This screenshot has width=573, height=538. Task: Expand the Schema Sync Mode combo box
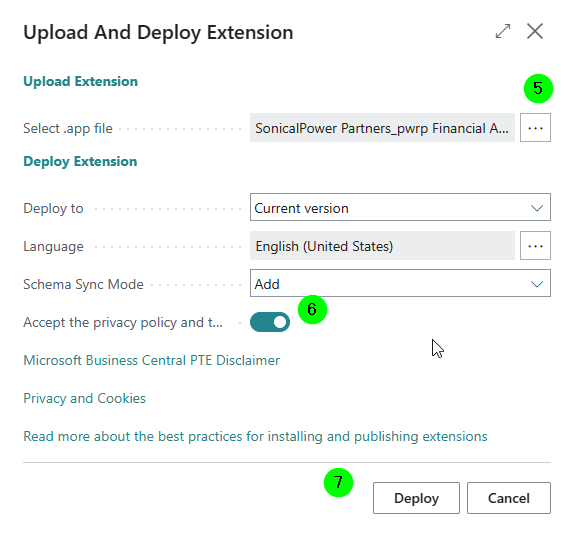click(400, 283)
